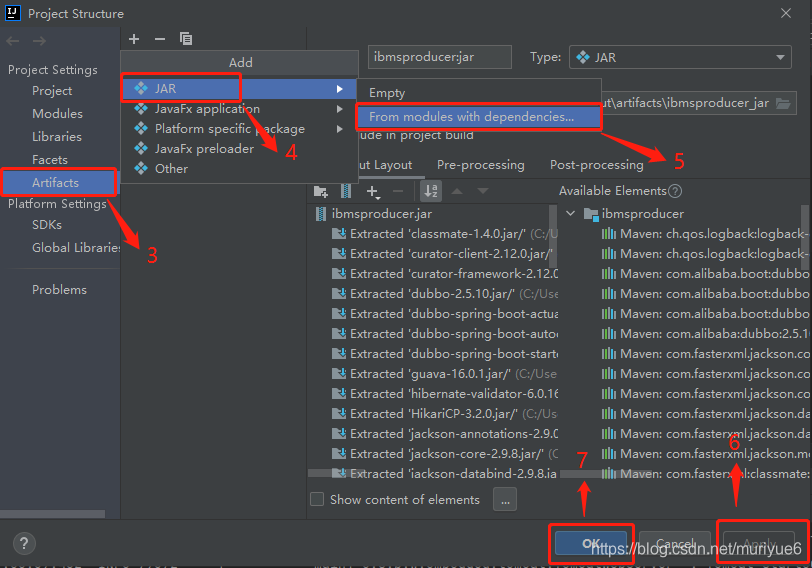Expand the JAR submenu arrow

pyautogui.click(x=339, y=89)
